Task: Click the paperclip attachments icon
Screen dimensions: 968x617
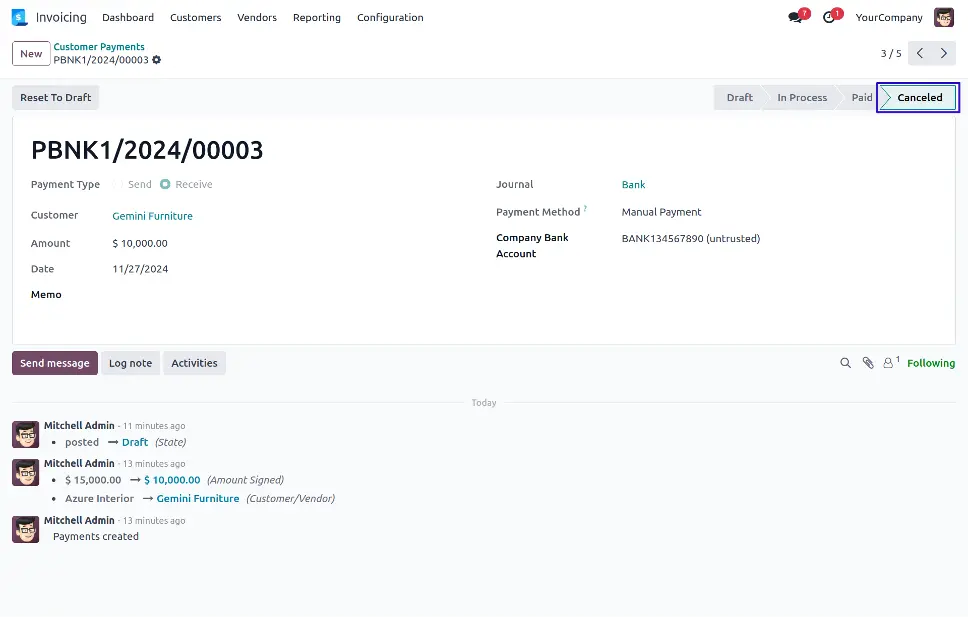Action: coord(868,363)
